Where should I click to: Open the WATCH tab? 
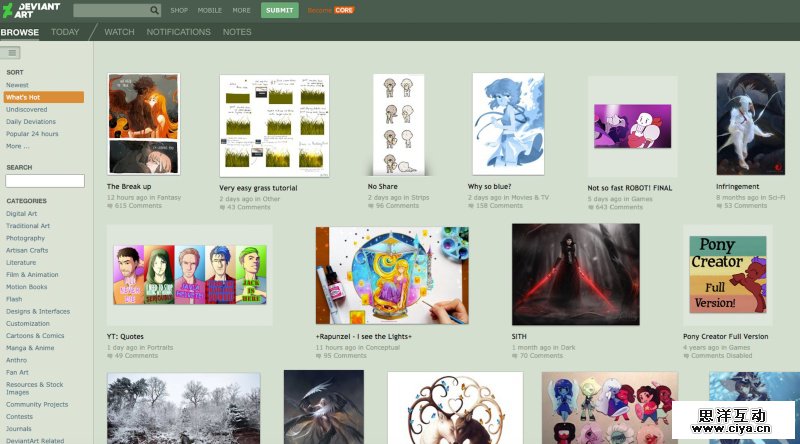[119, 32]
